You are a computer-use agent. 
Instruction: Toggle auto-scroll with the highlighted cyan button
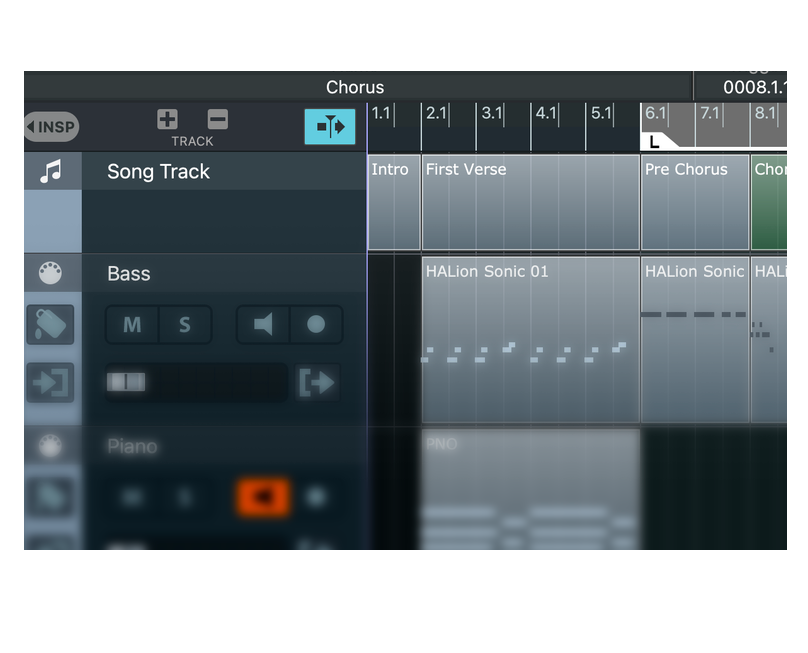(330, 127)
